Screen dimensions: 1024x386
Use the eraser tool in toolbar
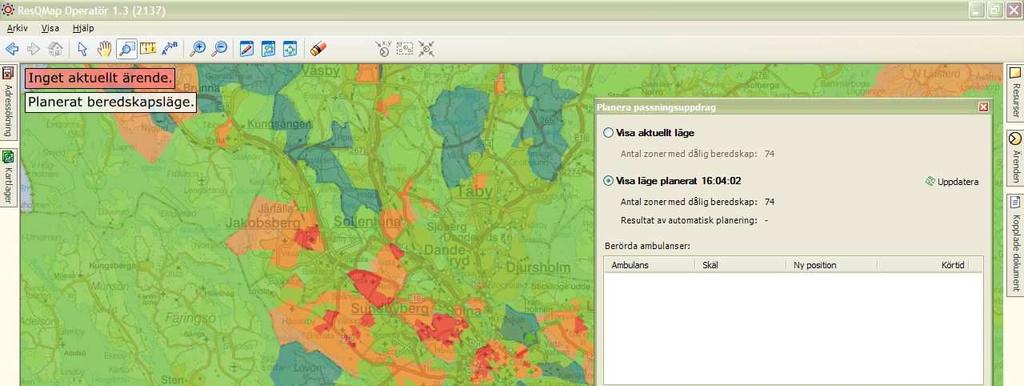click(318, 48)
